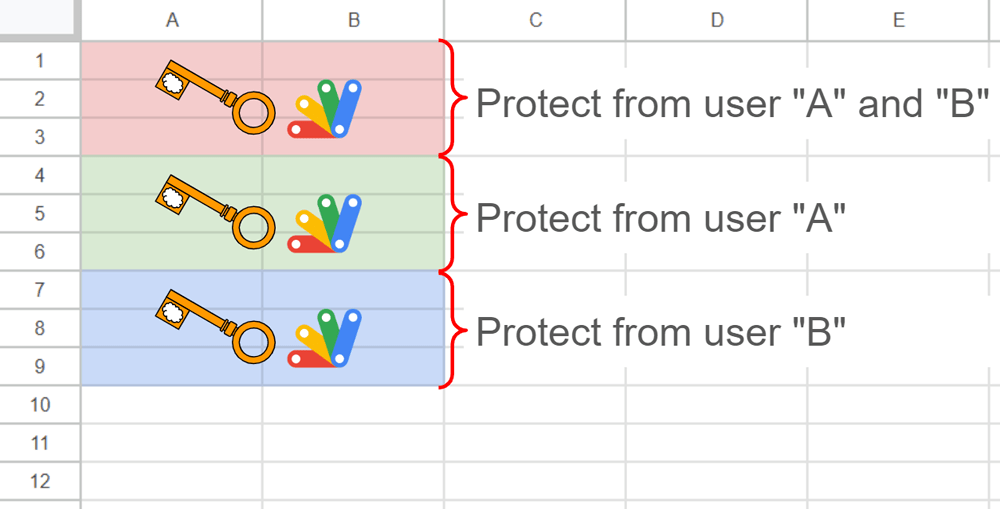Click the red brace beside rows 7-9
The height and width of the screenshot is (509, 1000).
(453, 328)
